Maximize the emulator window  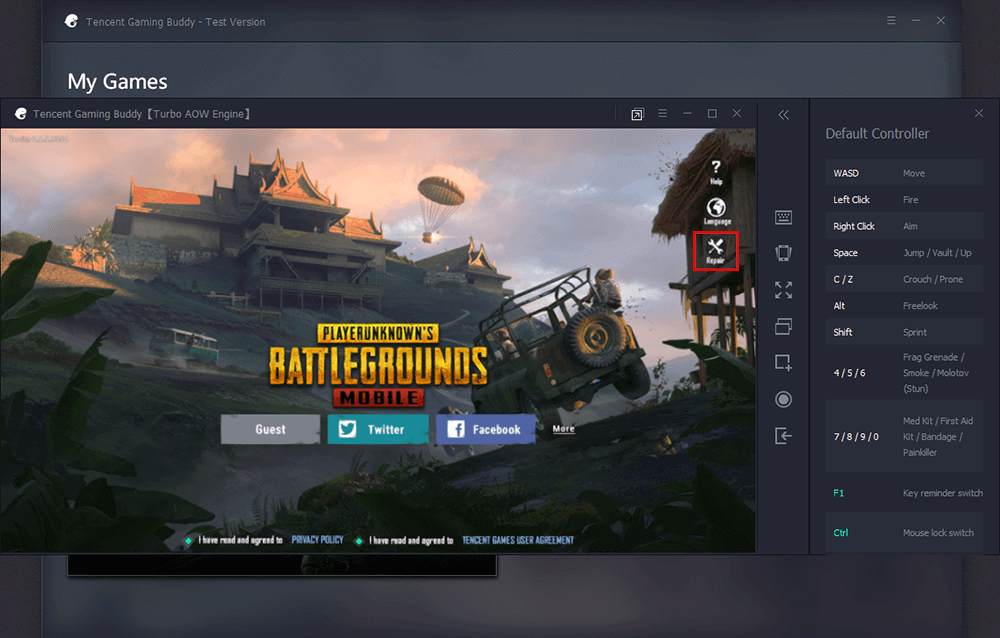pyautogui.click(x=712, y=113)
